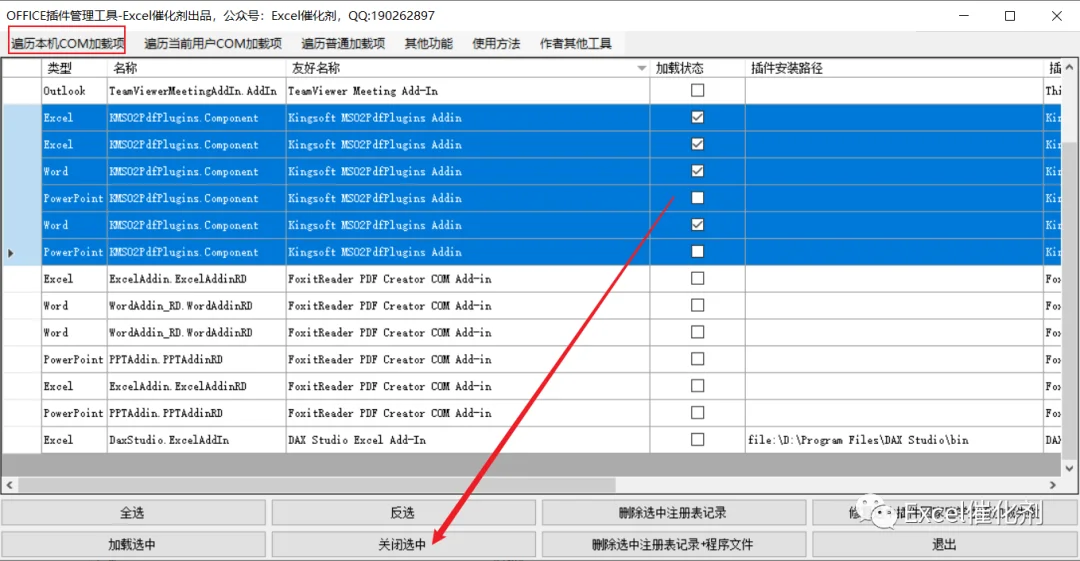The height and width of the screenshot is (561, 1080).
Task: Select the file:\D:\Program Files\DAX Studio\bin path cell
Action: click(894, 440)
